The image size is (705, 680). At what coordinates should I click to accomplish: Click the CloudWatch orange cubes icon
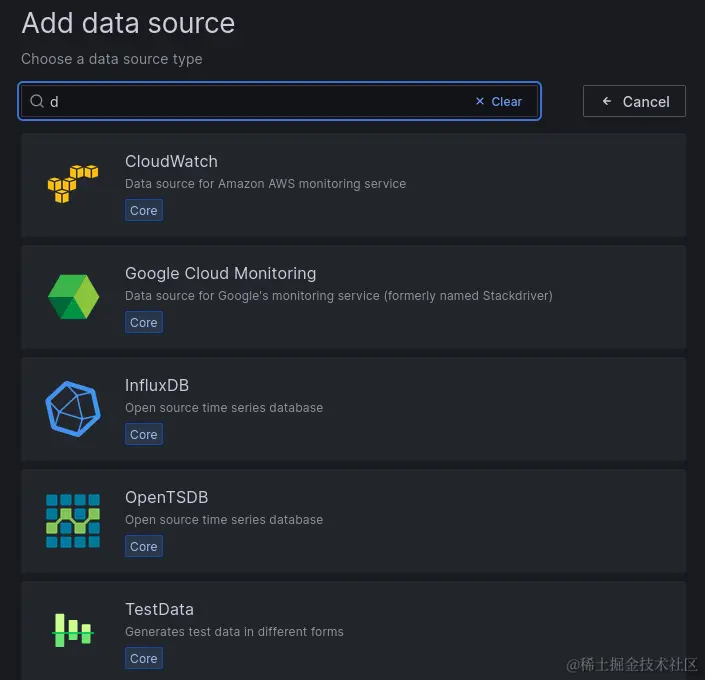[73, 185]
